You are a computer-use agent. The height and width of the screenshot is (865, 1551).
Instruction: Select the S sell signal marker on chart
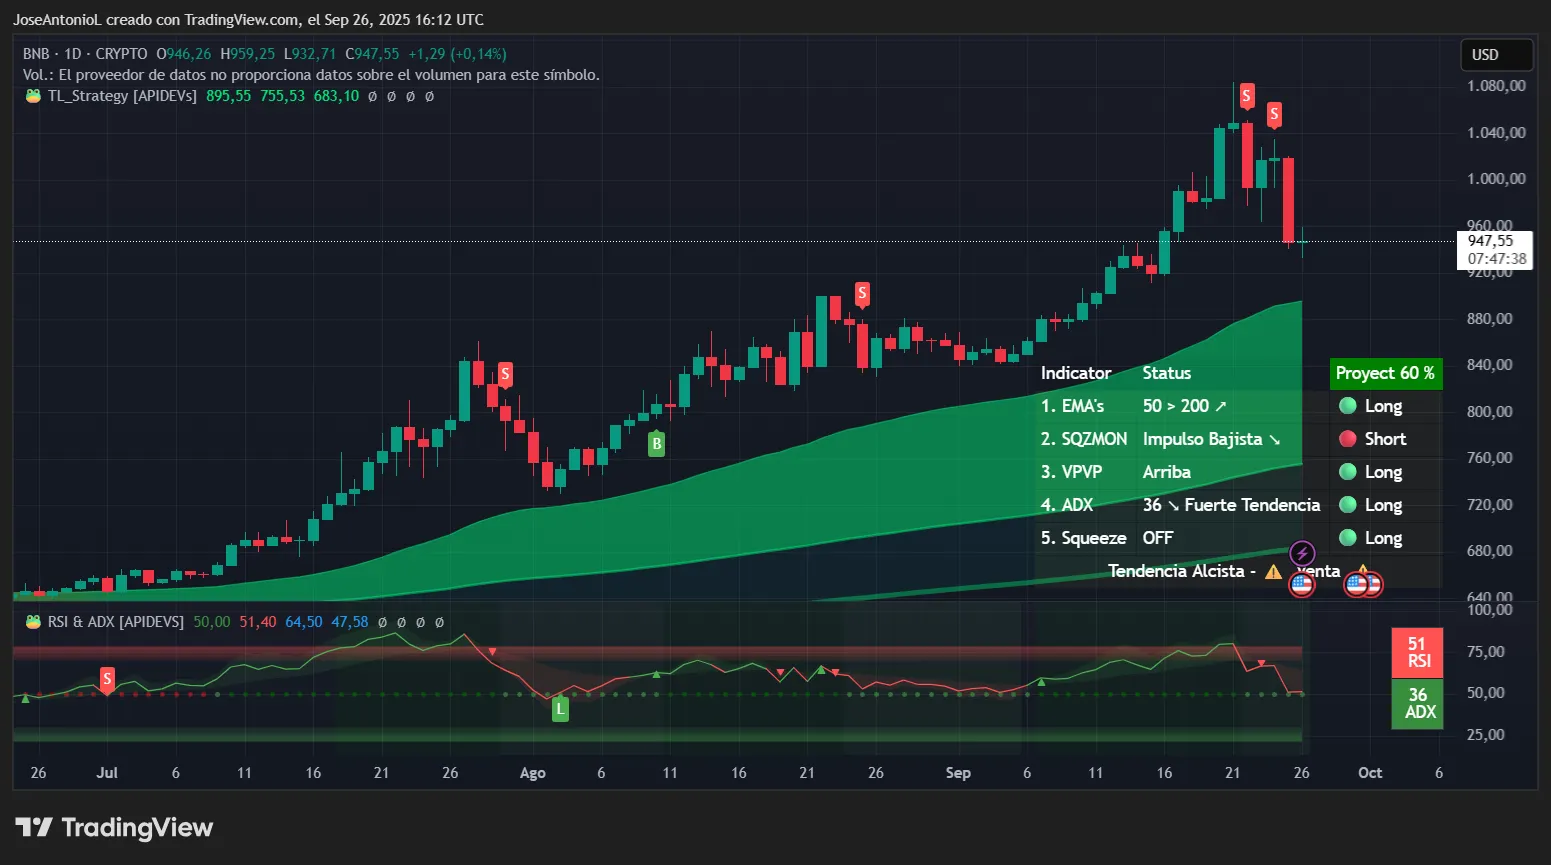[861, 294]
